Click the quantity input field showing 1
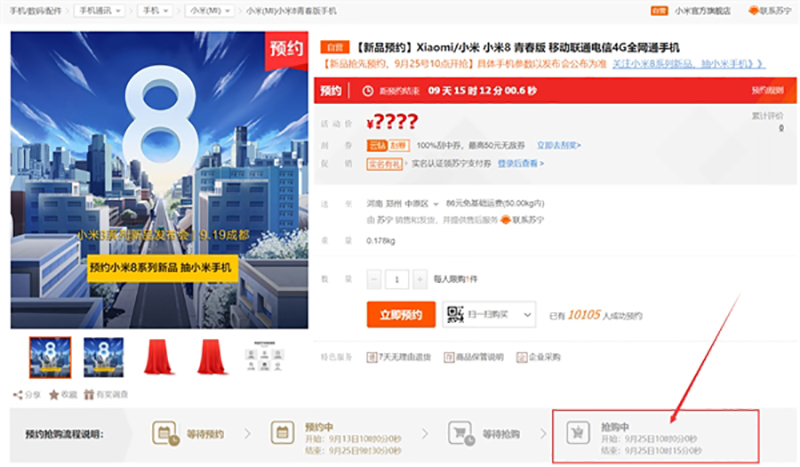 [x=397, y=279]
